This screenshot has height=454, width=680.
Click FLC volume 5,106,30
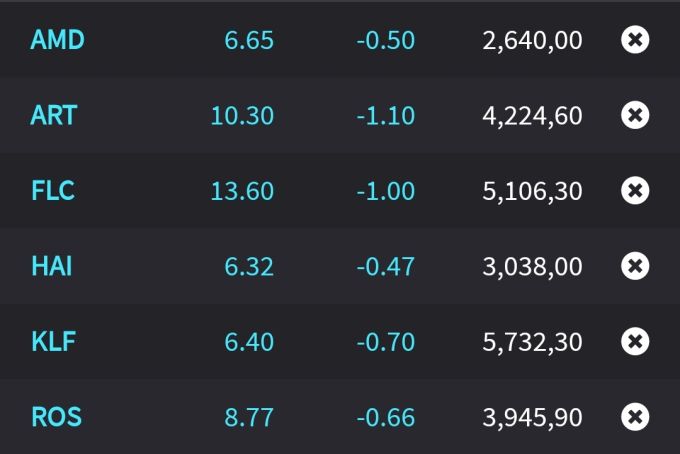[532, 191]
